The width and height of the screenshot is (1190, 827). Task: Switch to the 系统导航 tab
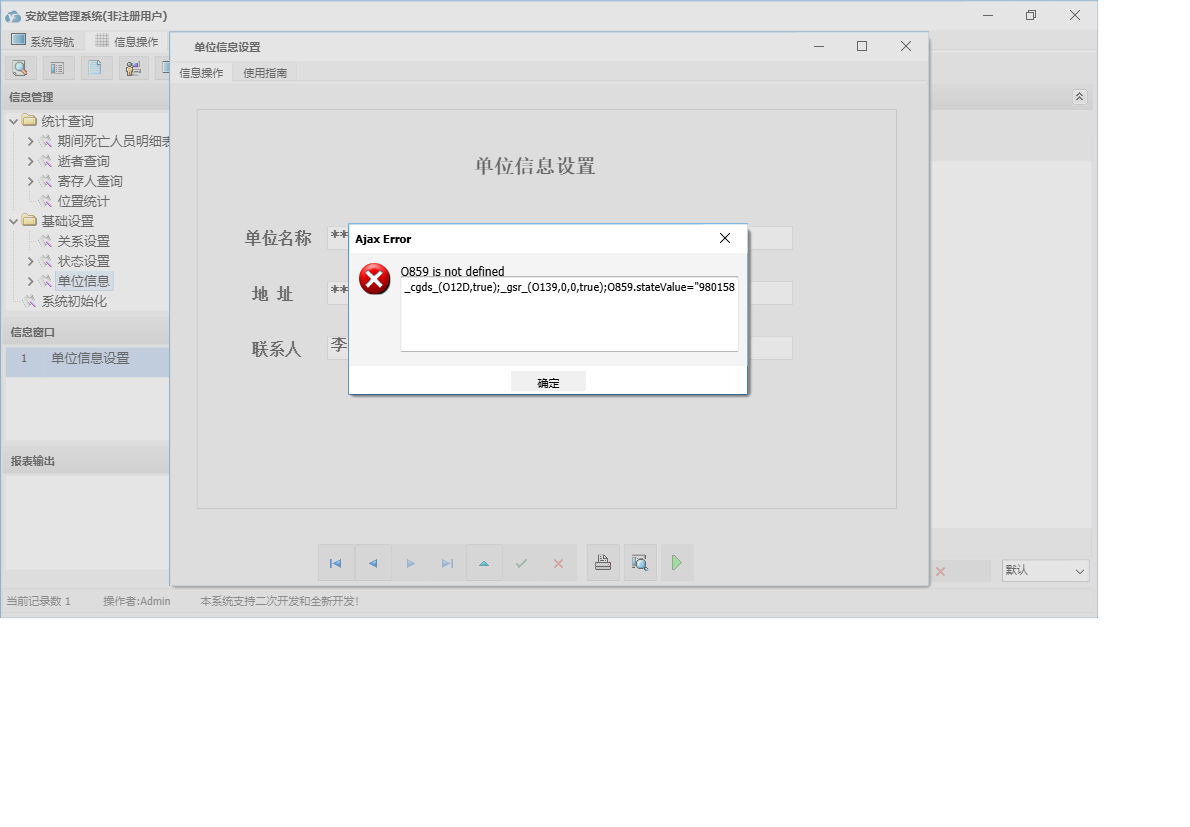pos(43,41)
